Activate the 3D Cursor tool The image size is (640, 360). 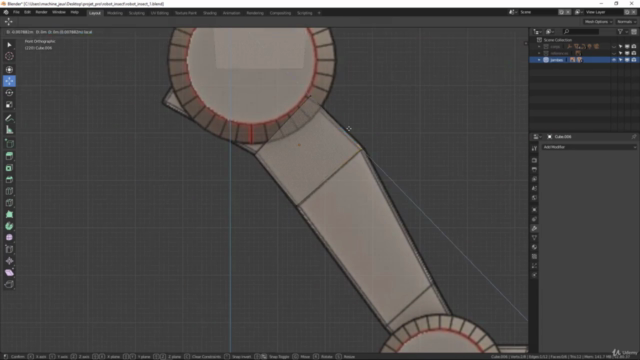tap(9, 56)
